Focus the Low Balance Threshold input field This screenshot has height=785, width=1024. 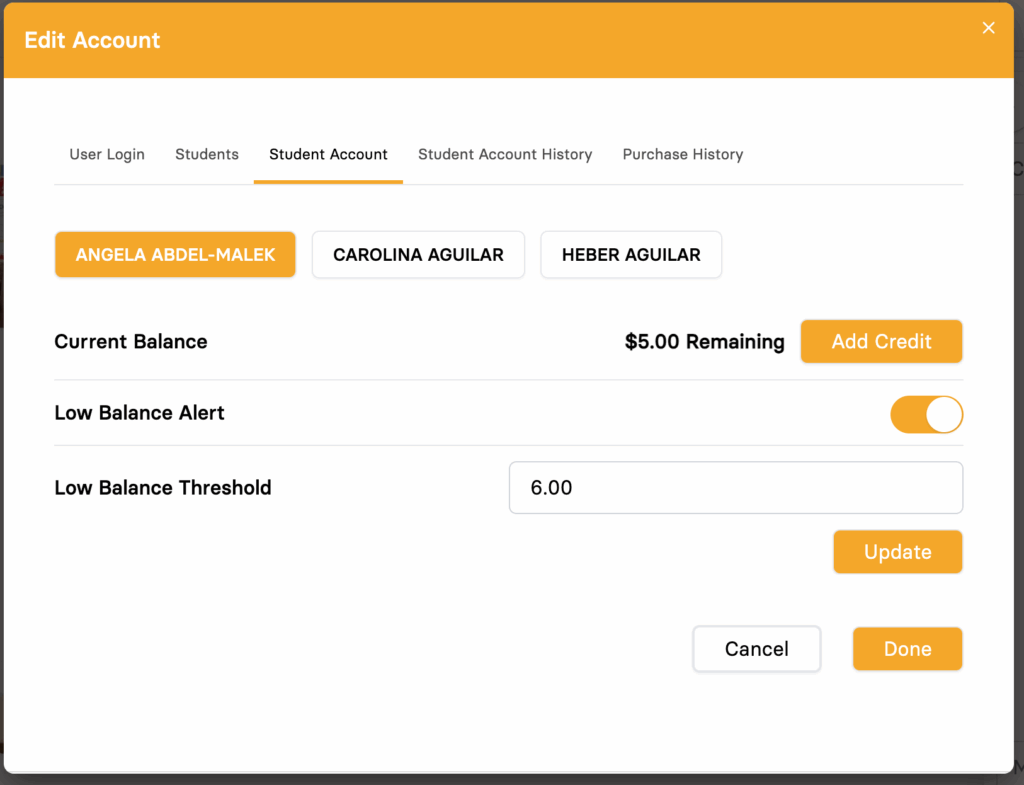735,488
